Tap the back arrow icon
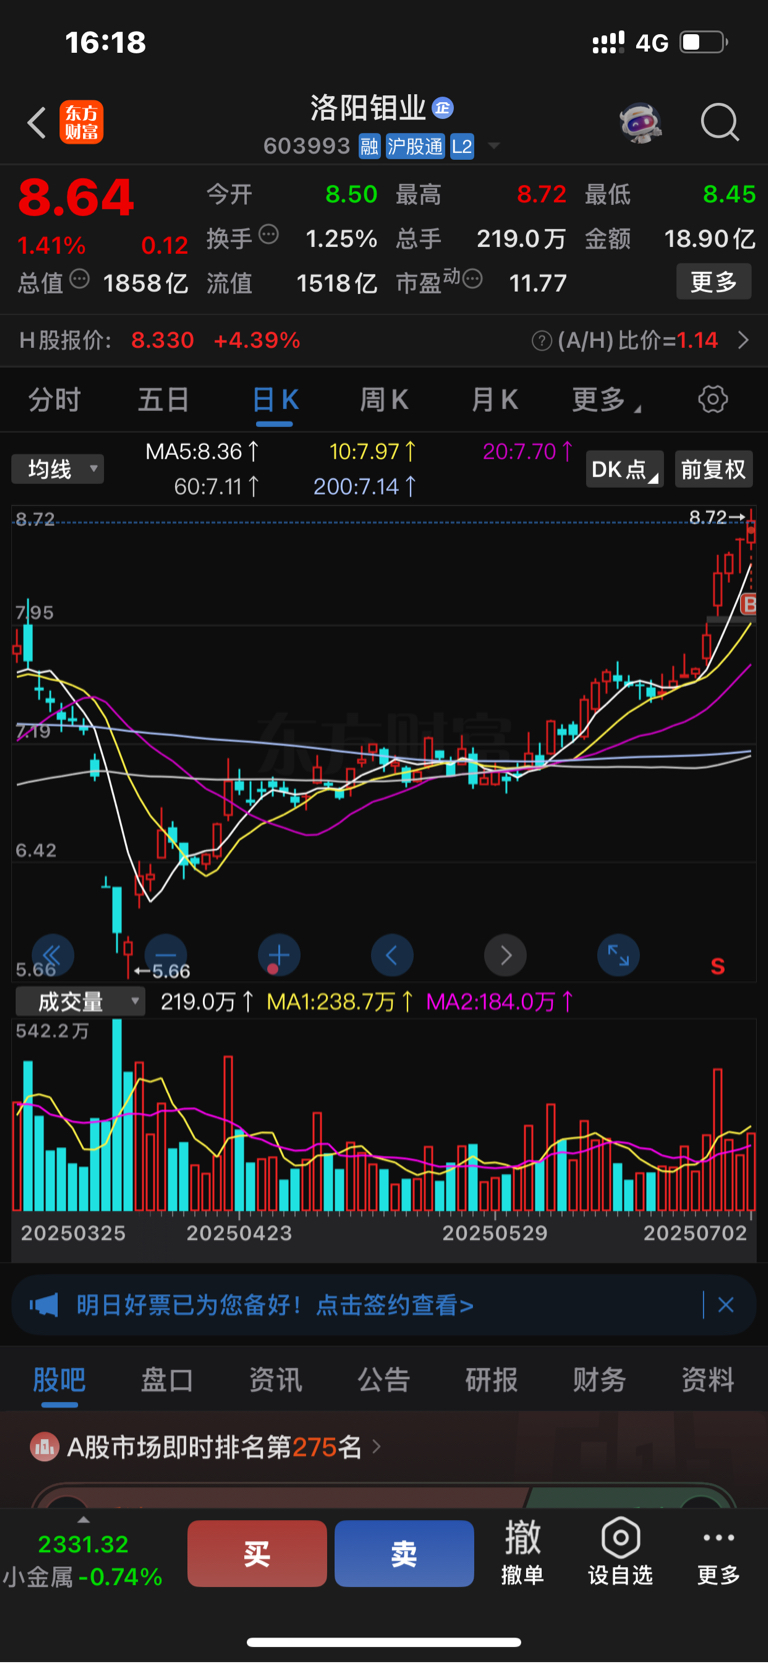This screenshot has height=1663, width=768. [x=37, y=123]
